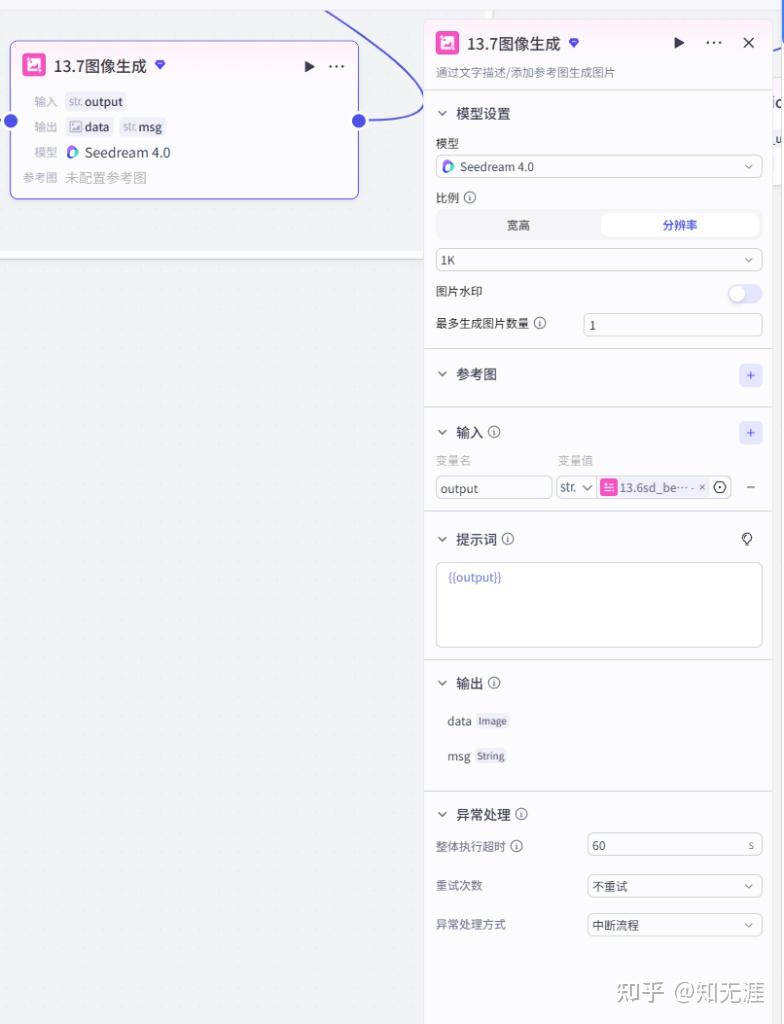Open the 异常处理方式 dropdown showing 中断流程

point(674,925)
